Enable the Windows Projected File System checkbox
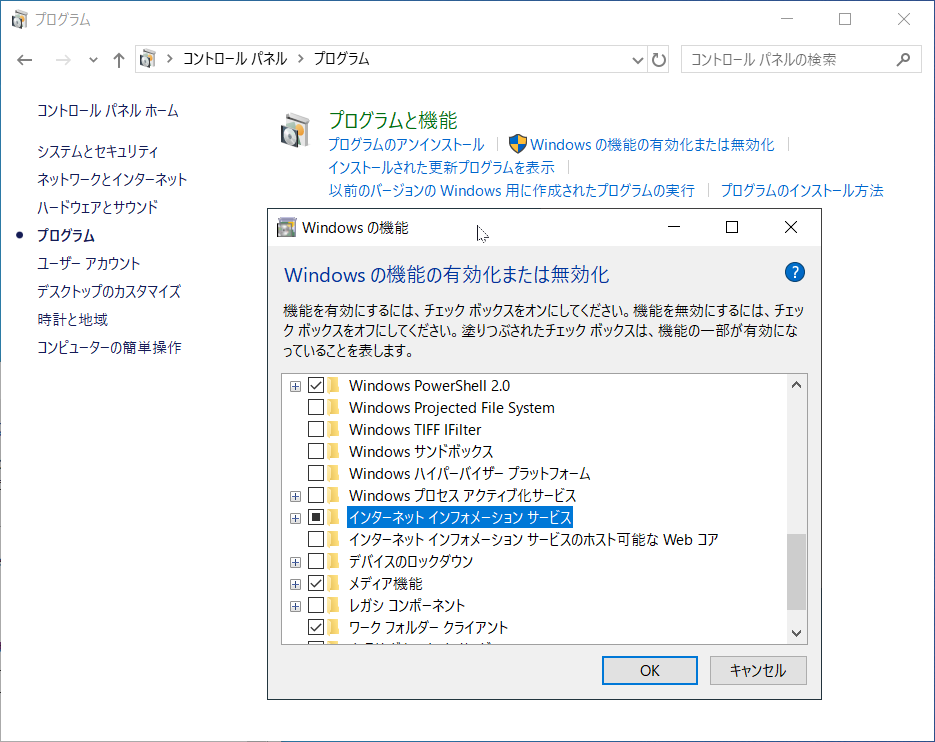The width and height of the screenshot is (935, 742). click(315, 406)
